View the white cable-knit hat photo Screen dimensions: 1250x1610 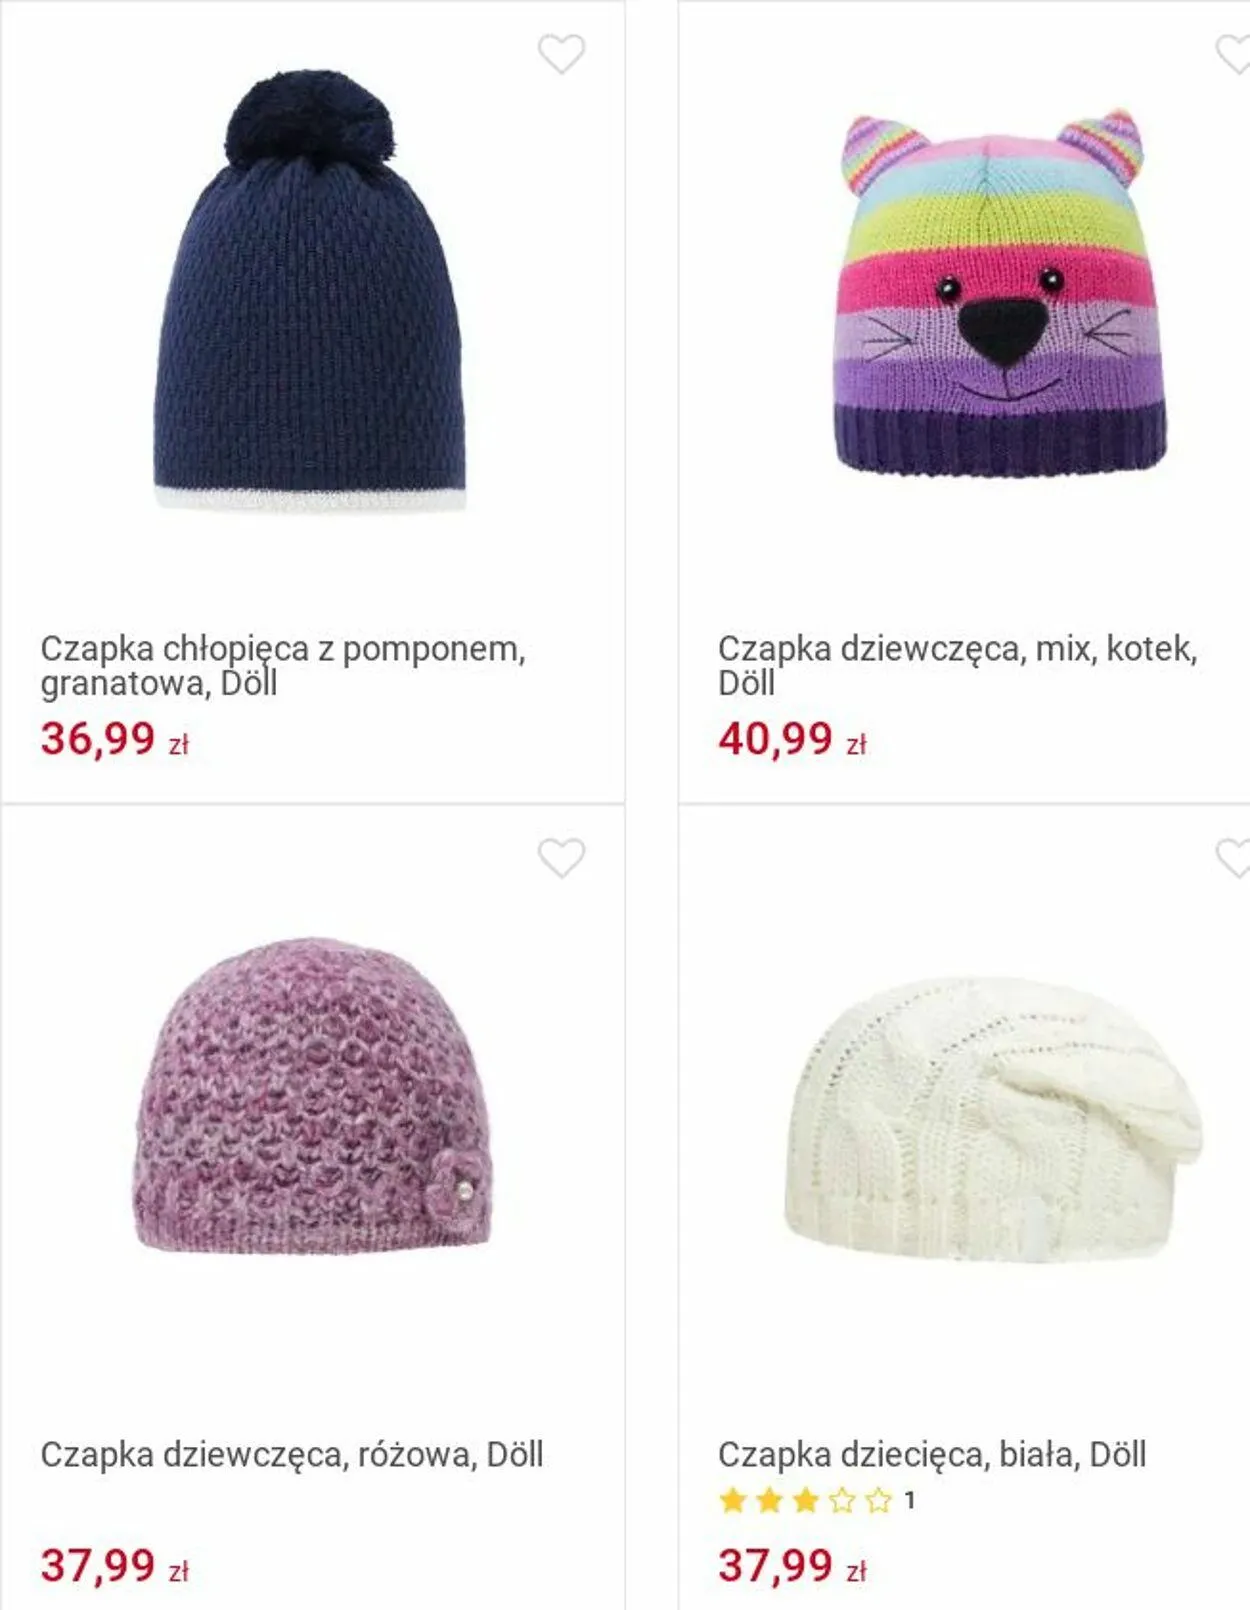(992, 1120)
